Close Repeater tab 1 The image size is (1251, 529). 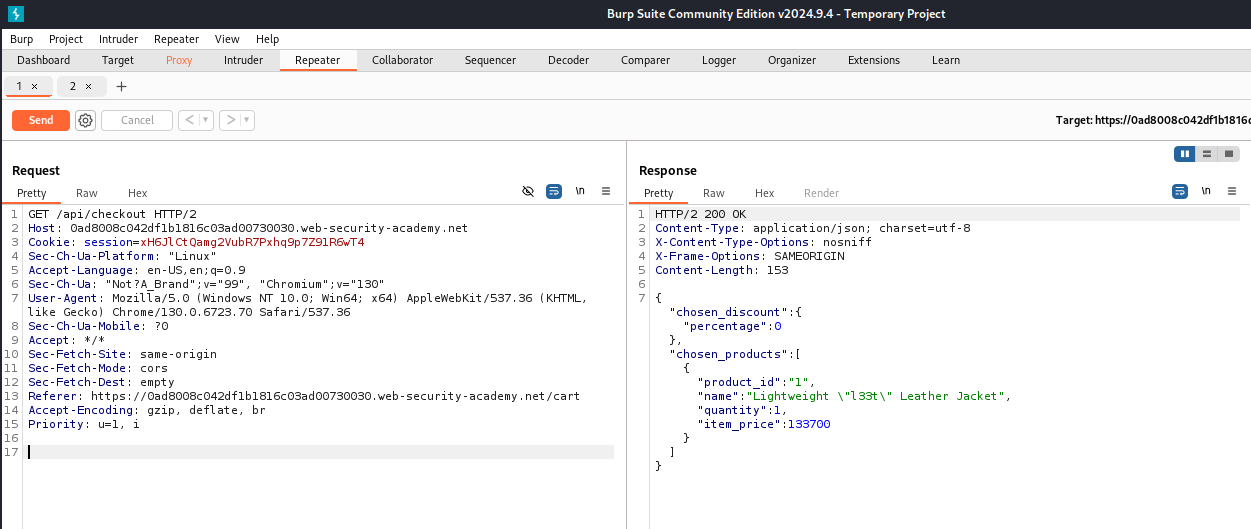point(34,87)
